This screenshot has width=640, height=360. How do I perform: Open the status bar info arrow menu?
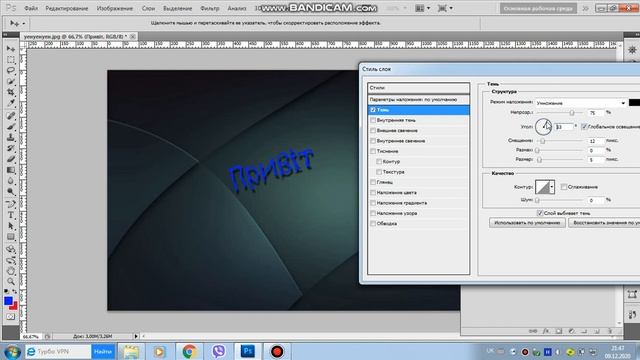coord(136,336)
